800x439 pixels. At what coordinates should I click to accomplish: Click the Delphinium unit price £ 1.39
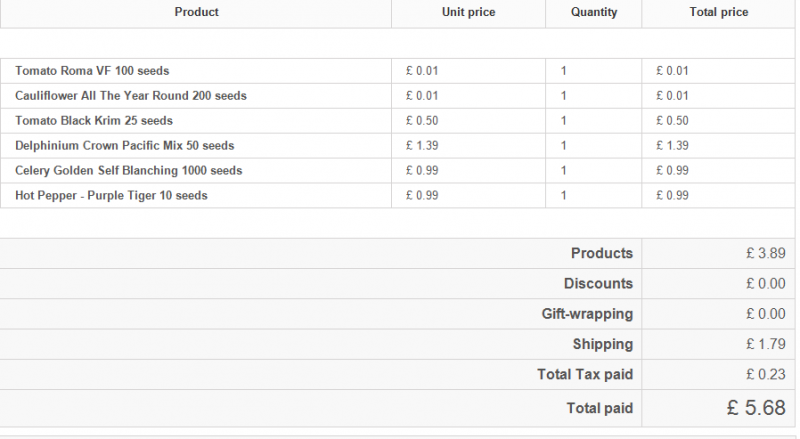(x=422, y=146)
